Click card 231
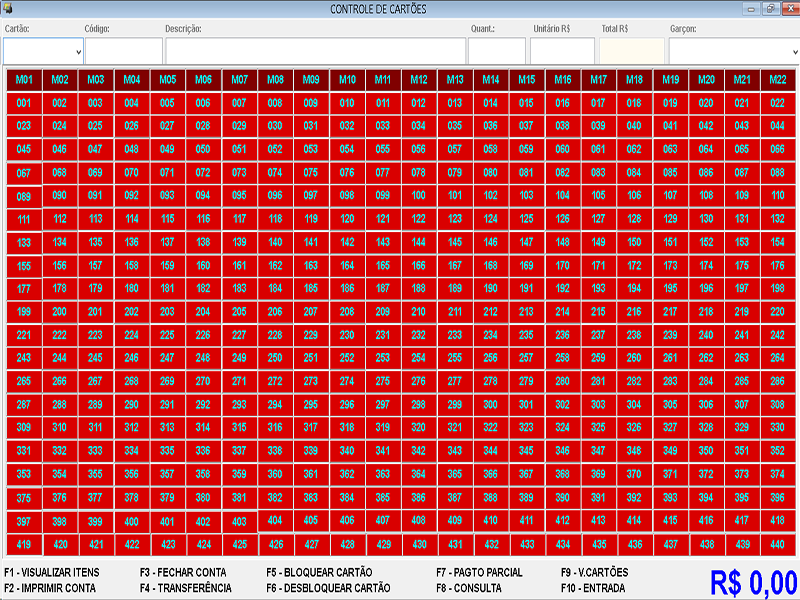The image size is (800, 600). tap(383, 335)
